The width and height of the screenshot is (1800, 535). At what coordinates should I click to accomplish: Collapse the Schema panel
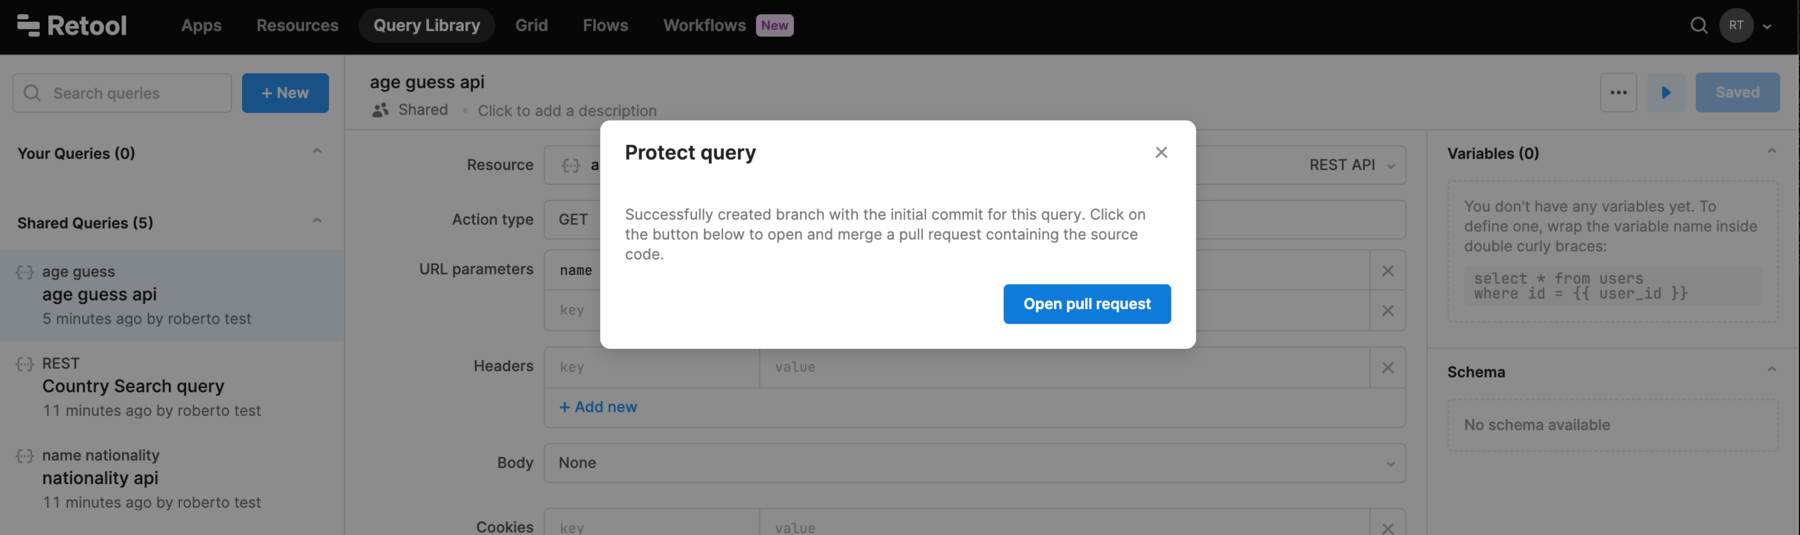tap(1771, 370)
